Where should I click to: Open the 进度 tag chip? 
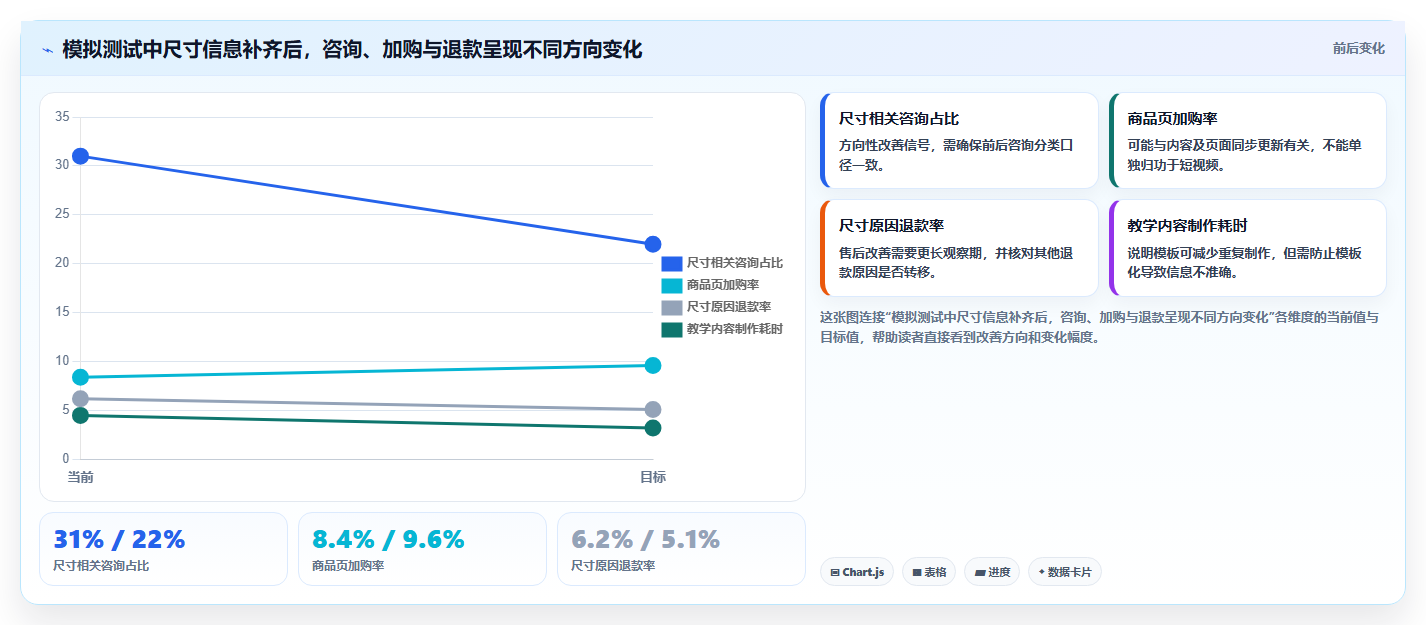[x=992, y=572]
